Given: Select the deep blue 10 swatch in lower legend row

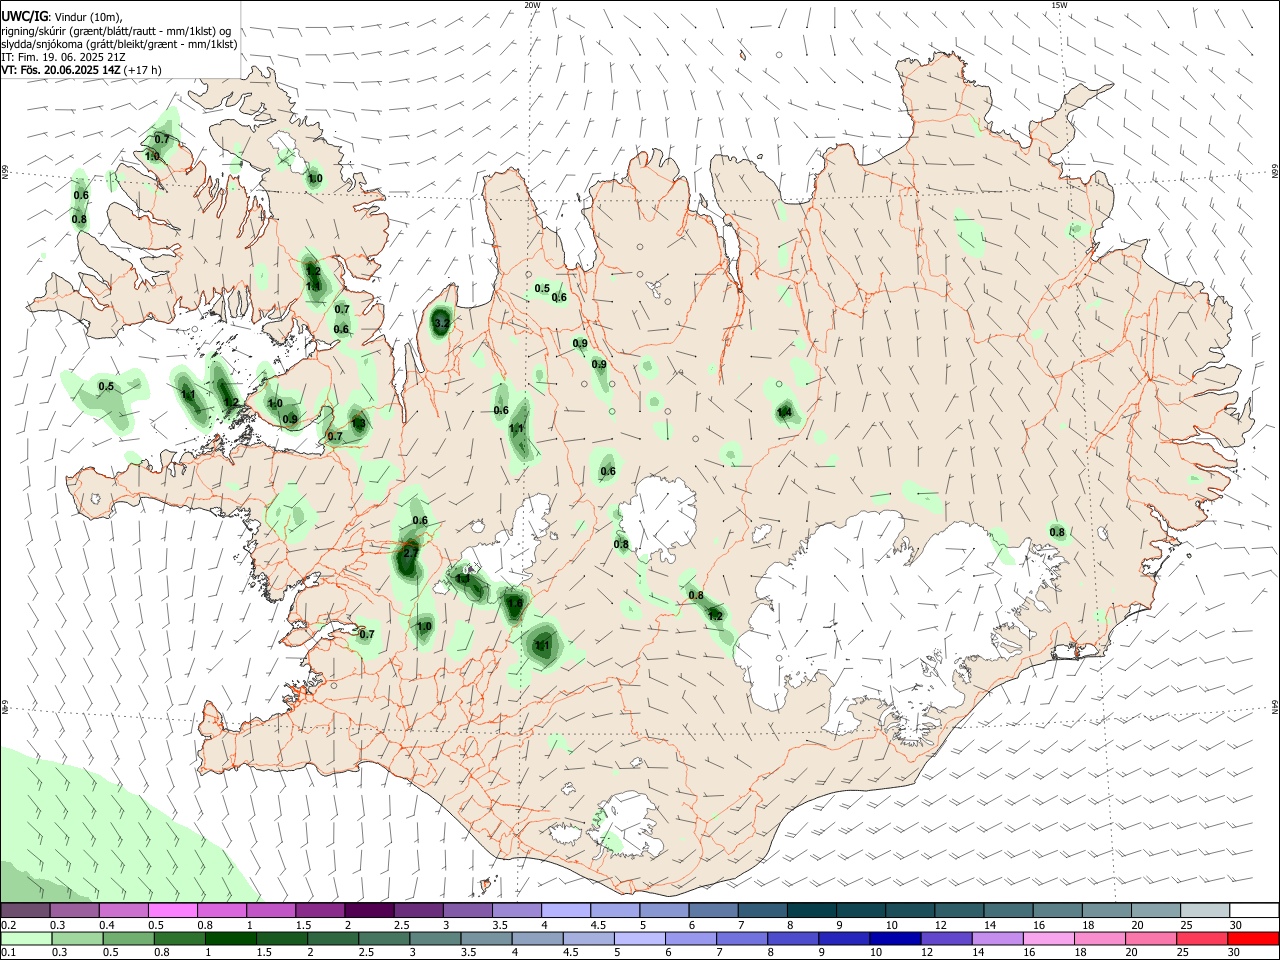Looking at the screenshot, I should click(x=896, y=939).
